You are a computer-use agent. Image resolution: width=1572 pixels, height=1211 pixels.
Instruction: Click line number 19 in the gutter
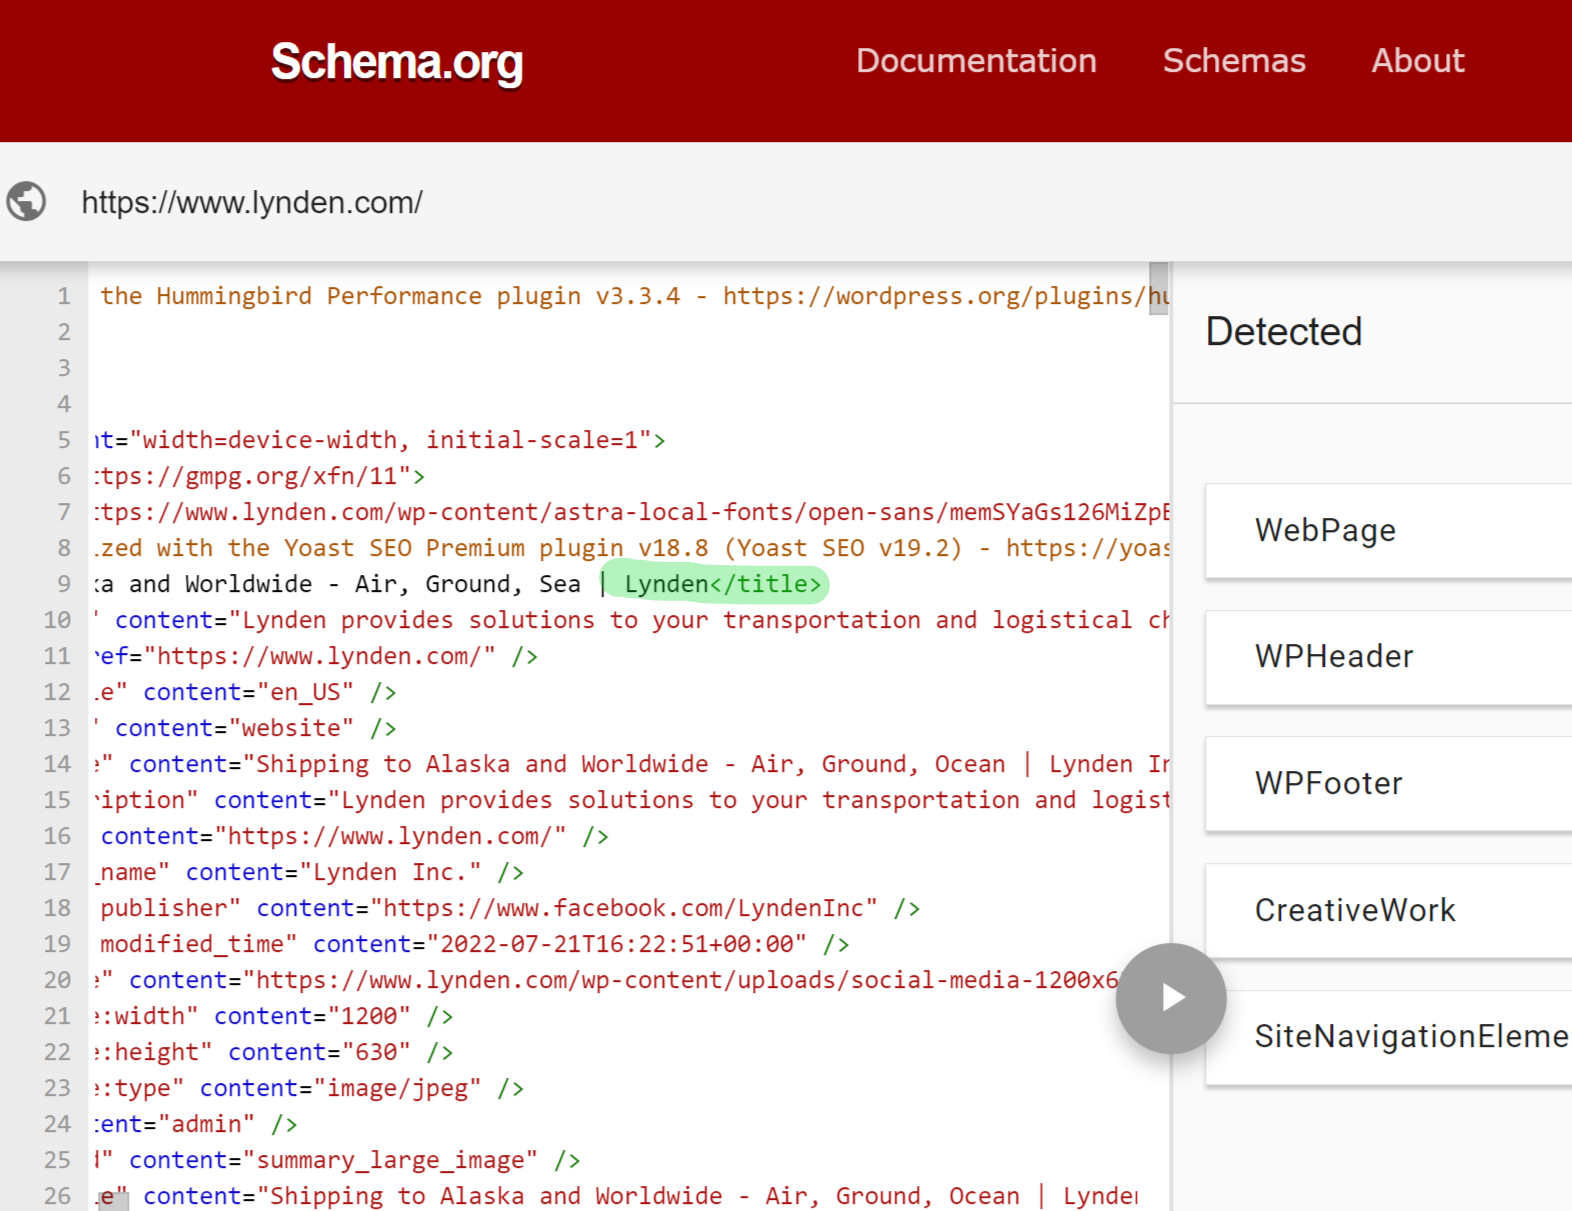pos(57,944)
